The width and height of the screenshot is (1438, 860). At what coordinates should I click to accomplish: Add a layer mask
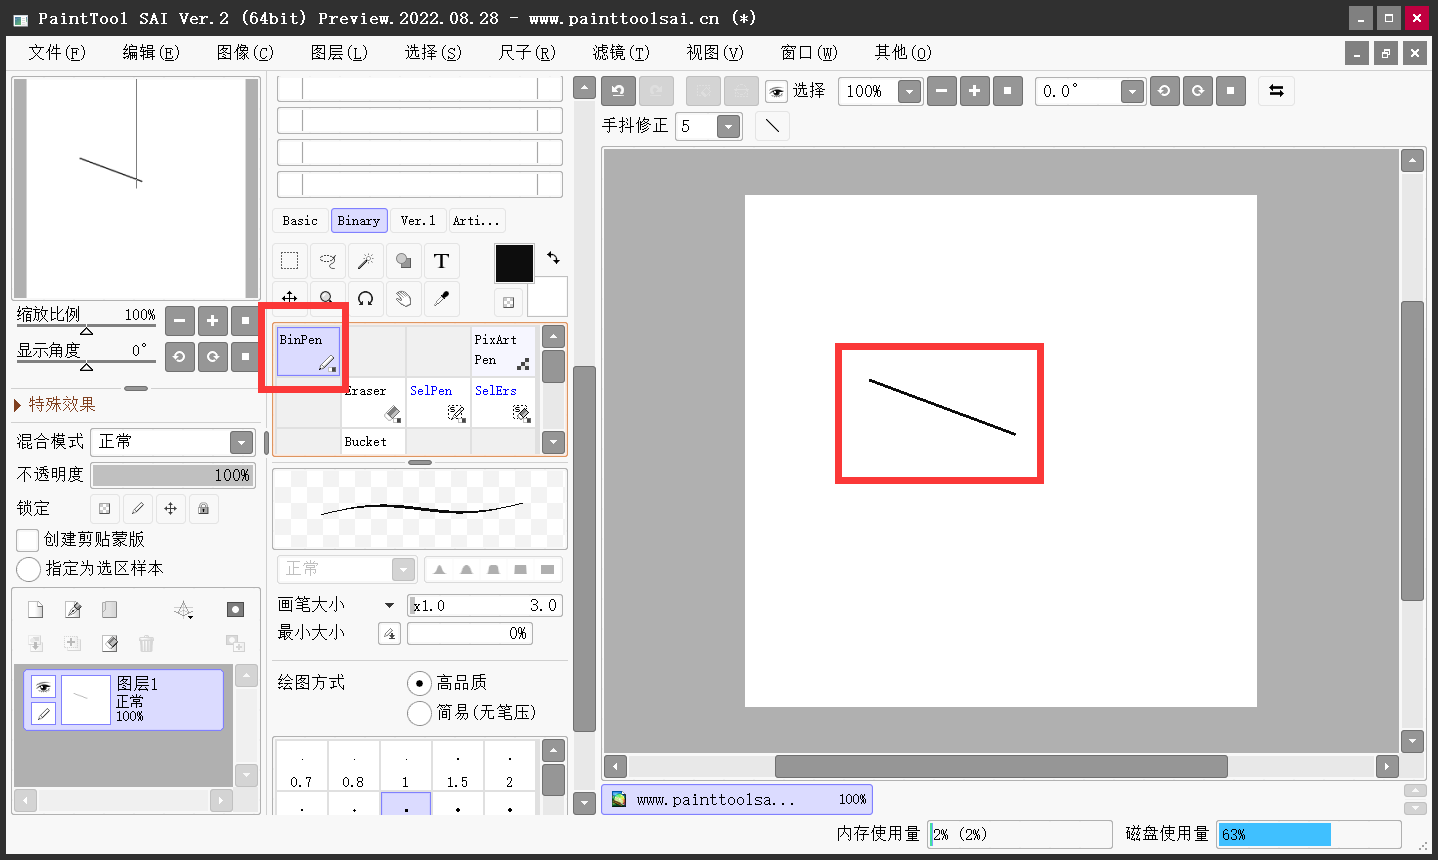click(235, 610)
